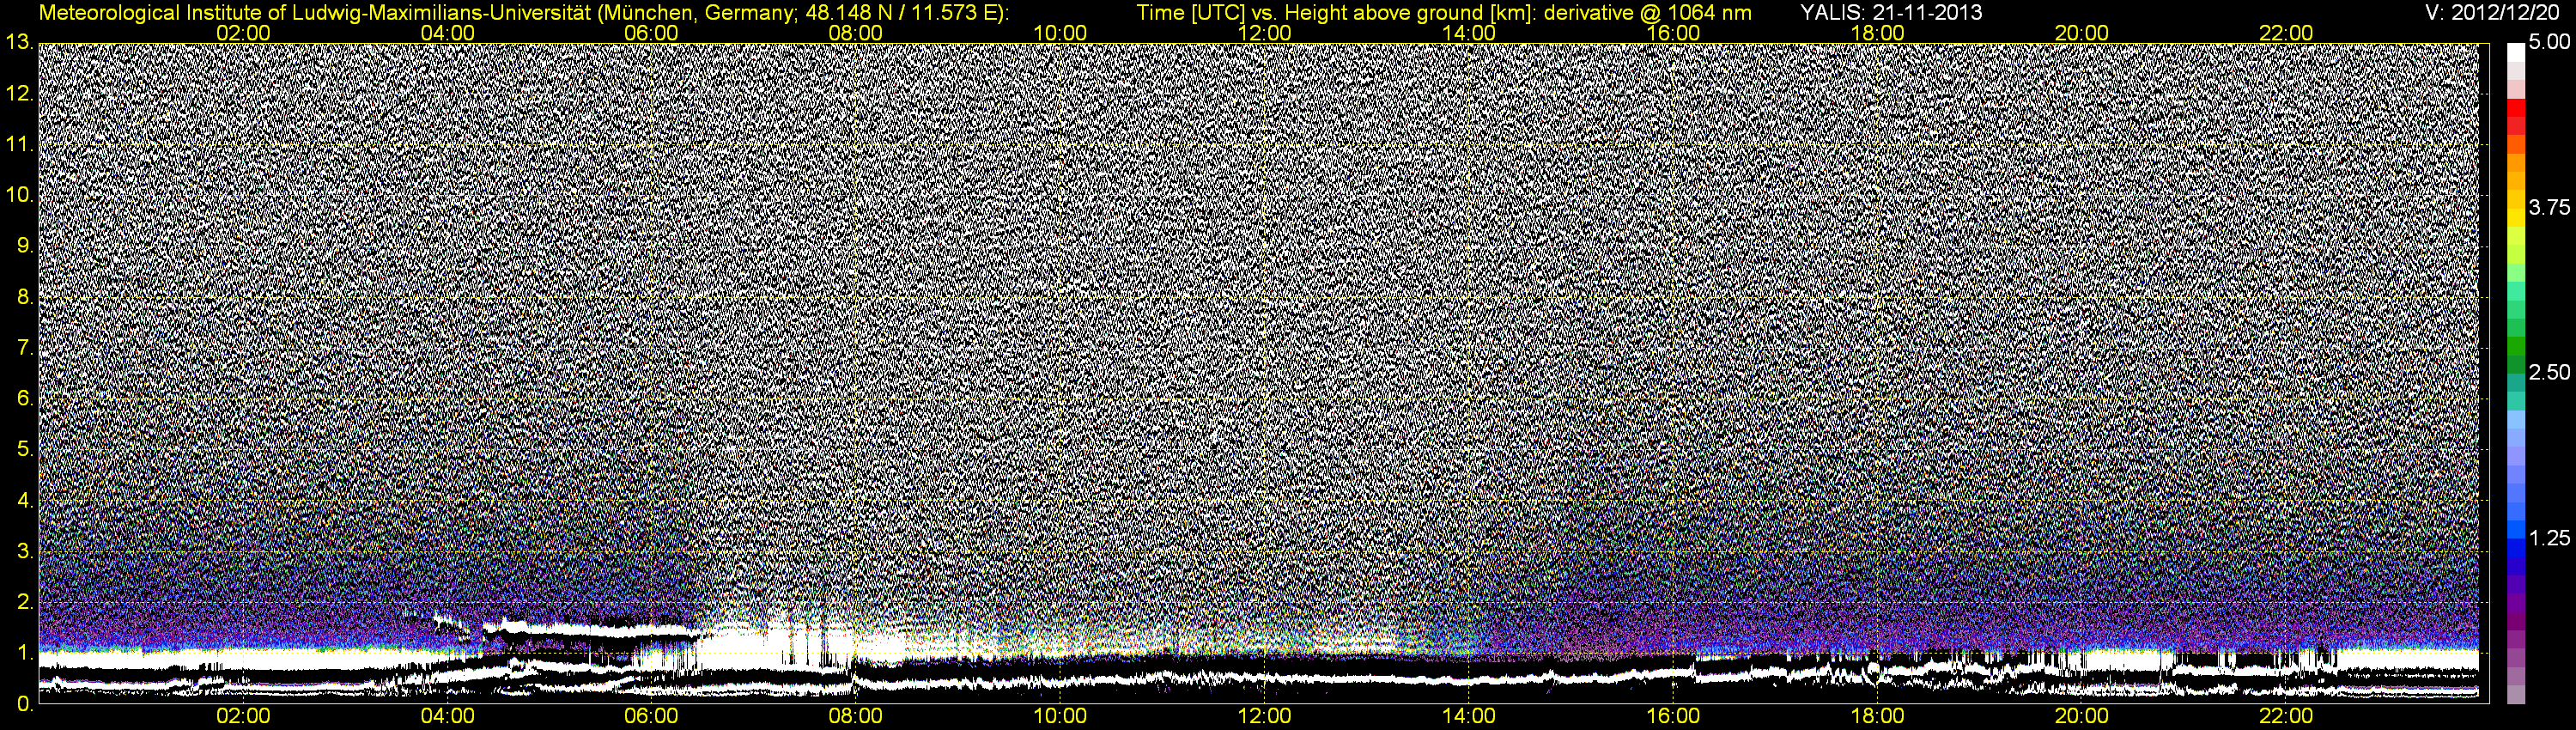Select the 5.00 value on the color scale
Viewport: 2576px width, 730px height.
2549,43
